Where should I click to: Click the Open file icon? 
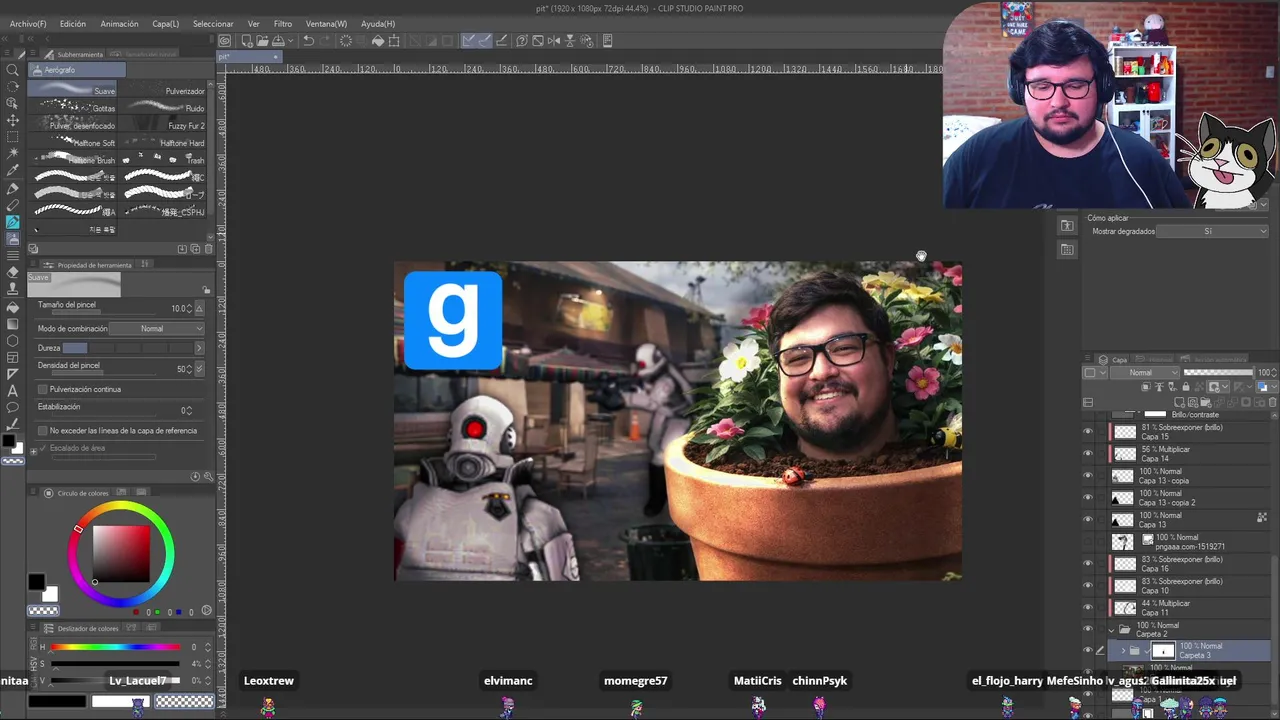point(261,41)
